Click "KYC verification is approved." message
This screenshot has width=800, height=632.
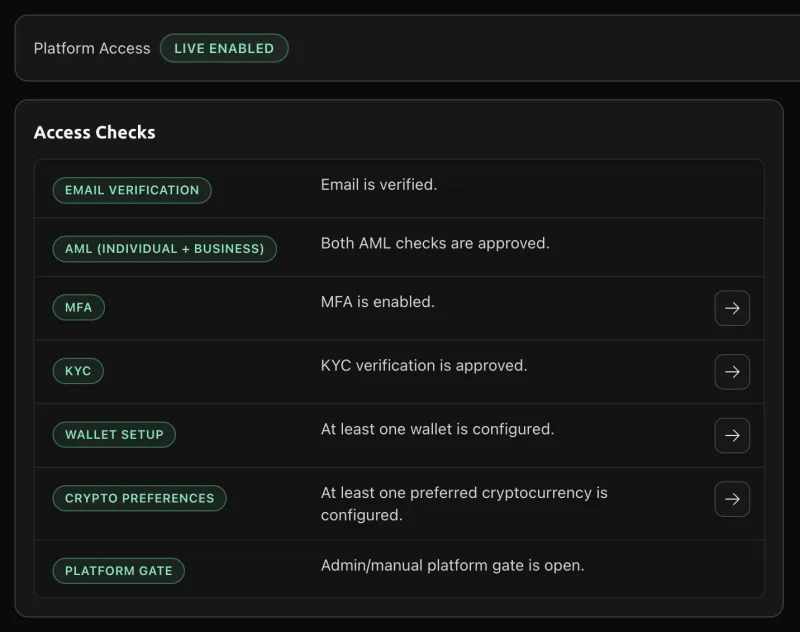point(423,365)
